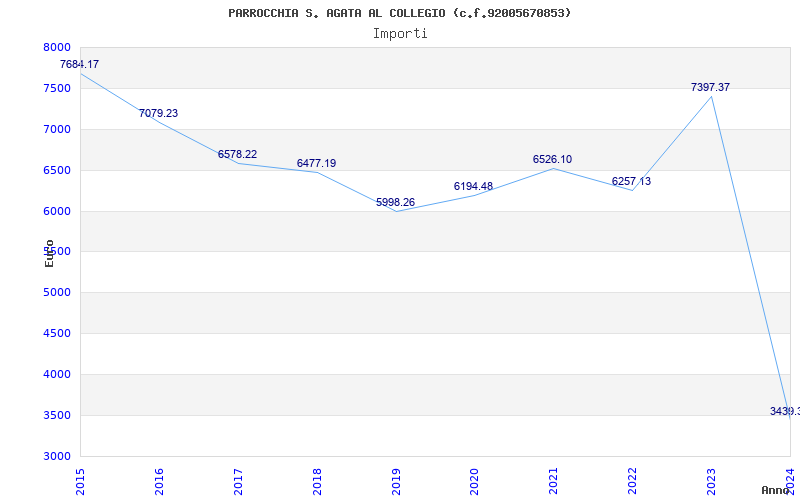Click the 2020 x-axis year label
Image resolution: width=800 pixels, height=500 pixels.
[x=474, y=482]
